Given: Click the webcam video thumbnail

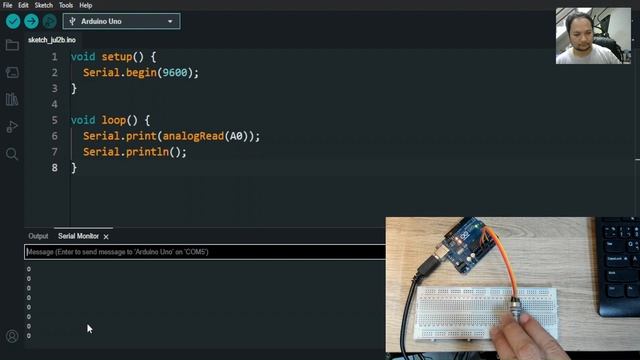Looking at the screenshot, I should tap(593, 36).
